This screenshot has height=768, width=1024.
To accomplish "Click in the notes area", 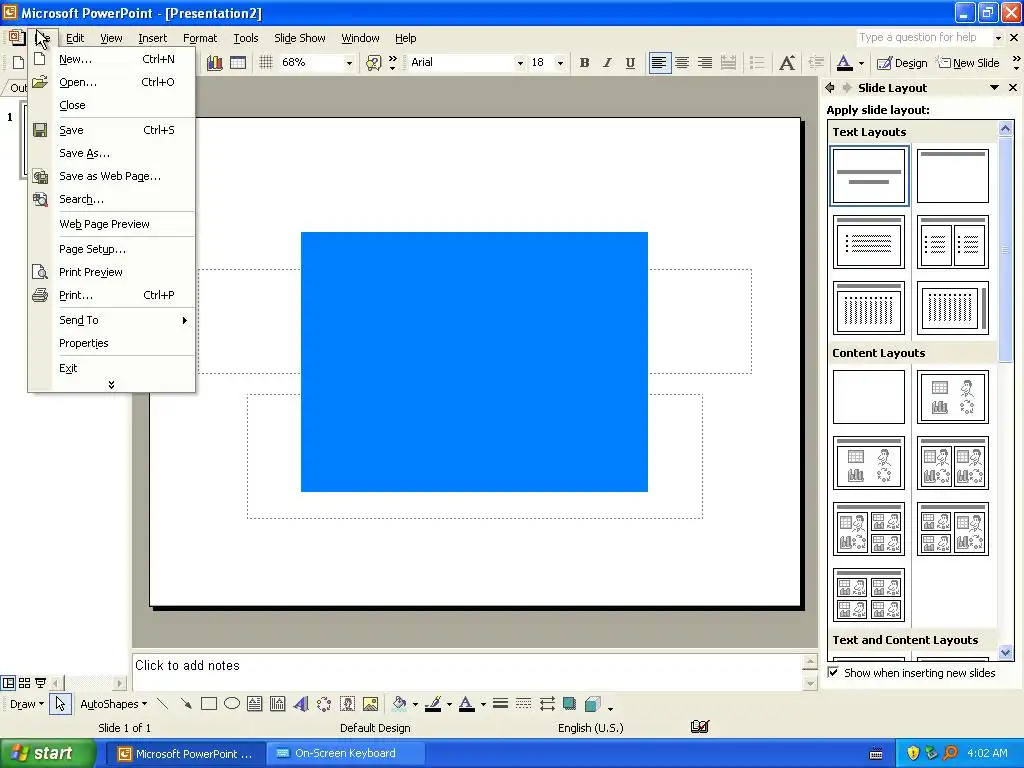I will [467, 671].
